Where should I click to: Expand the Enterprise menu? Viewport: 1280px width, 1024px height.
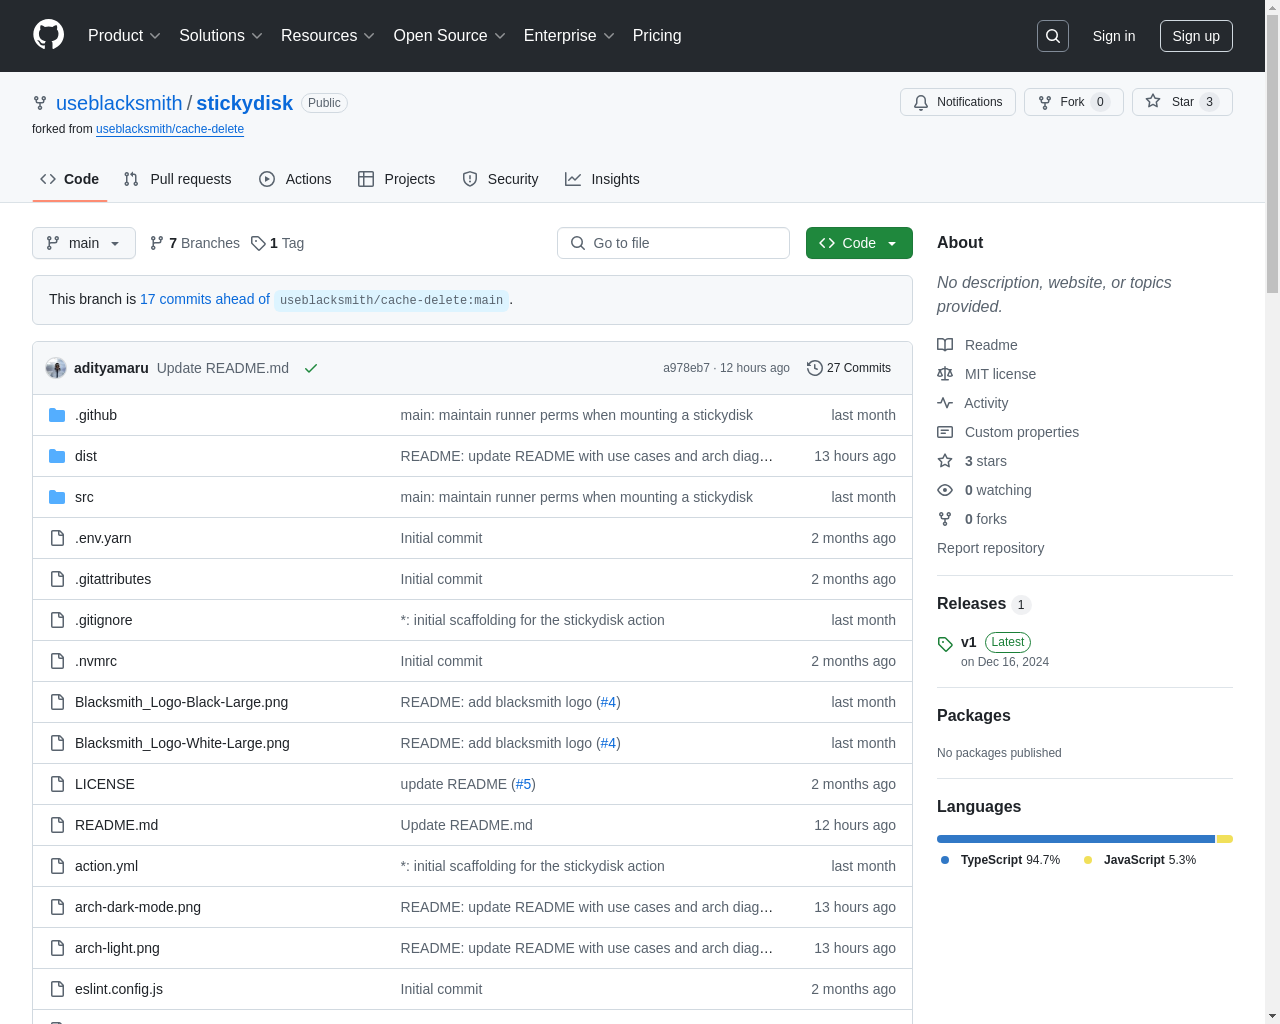tap(569, 36)
